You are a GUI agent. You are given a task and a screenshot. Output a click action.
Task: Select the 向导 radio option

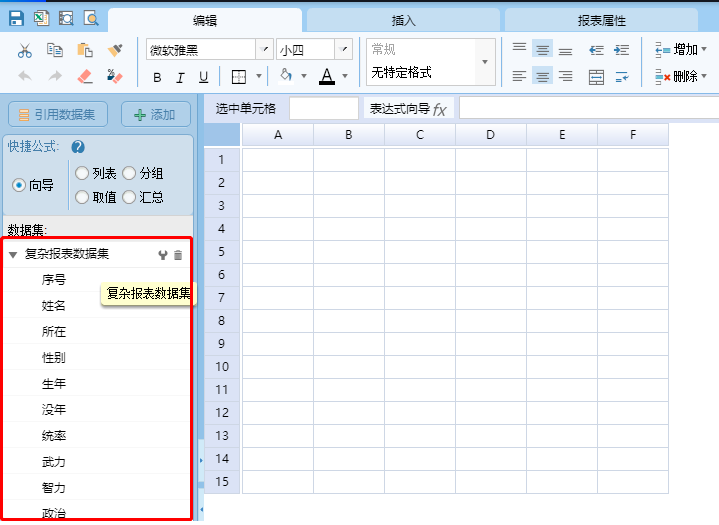19,185
